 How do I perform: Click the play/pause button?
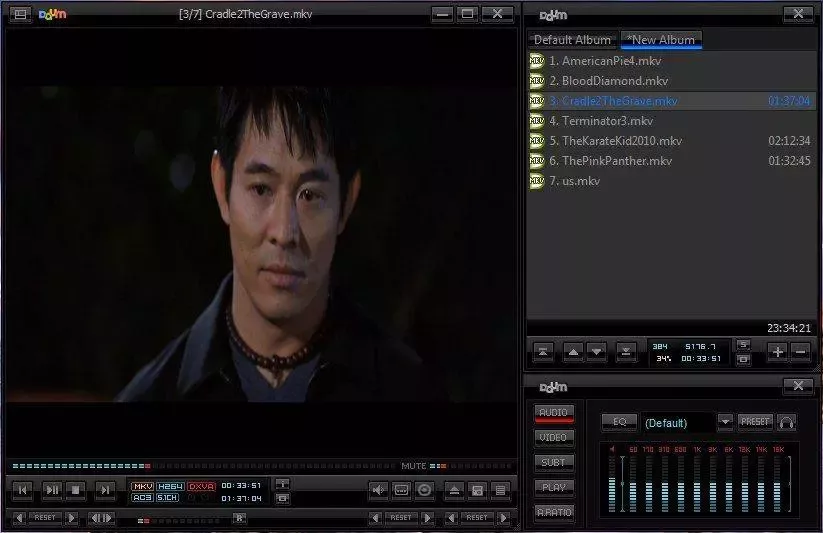point(51,490)
